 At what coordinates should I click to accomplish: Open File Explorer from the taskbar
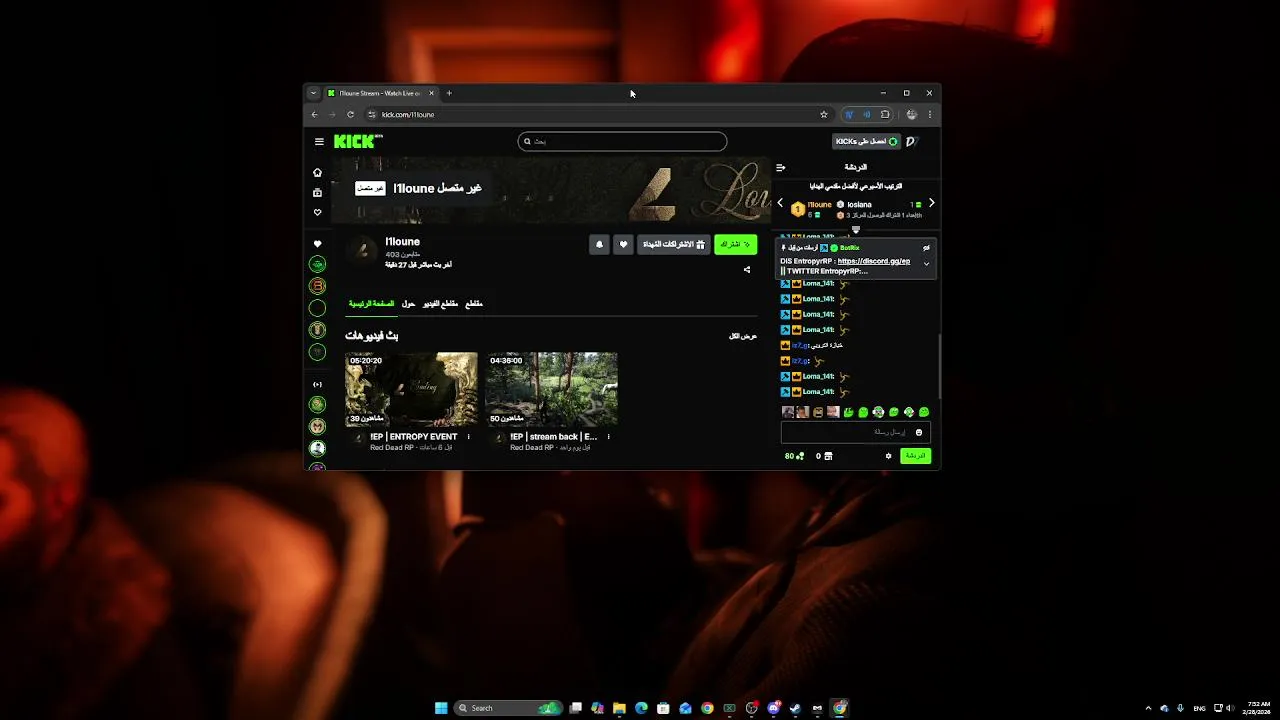click(x=619, y=708)
